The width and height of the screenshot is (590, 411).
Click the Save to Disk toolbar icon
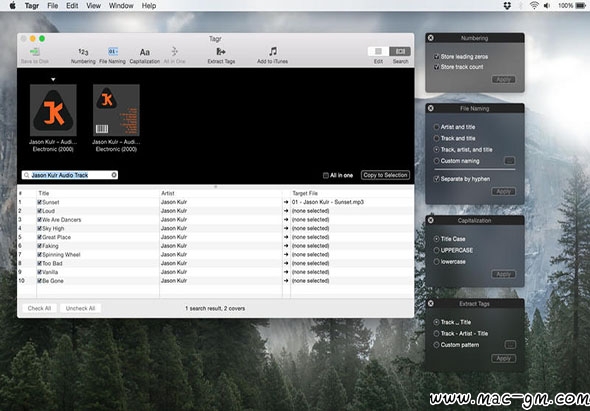pyautogui.click(x=35, y=52)
